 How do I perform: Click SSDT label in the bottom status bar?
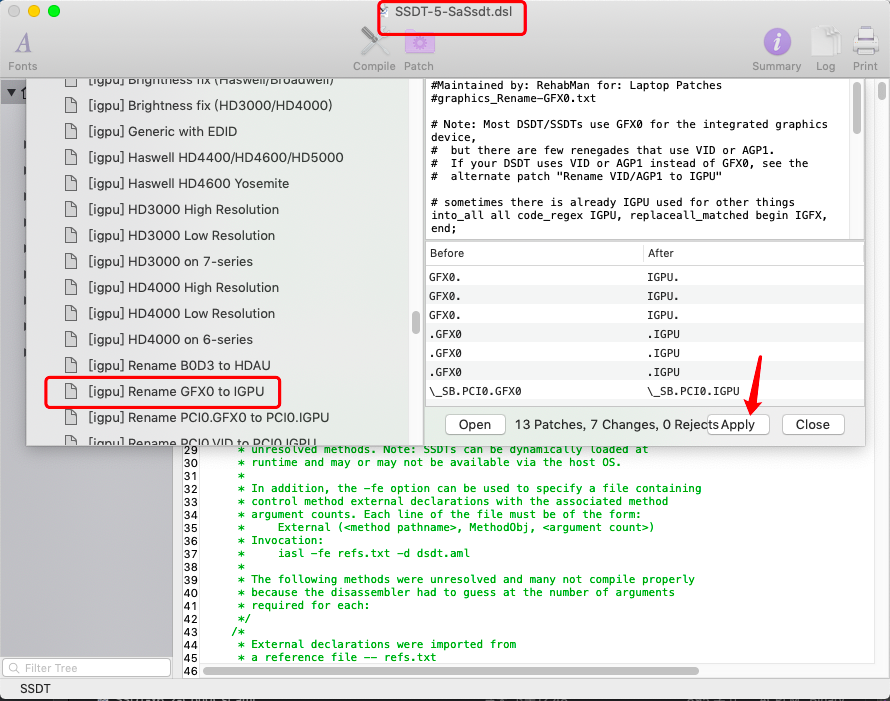(35, 689)
